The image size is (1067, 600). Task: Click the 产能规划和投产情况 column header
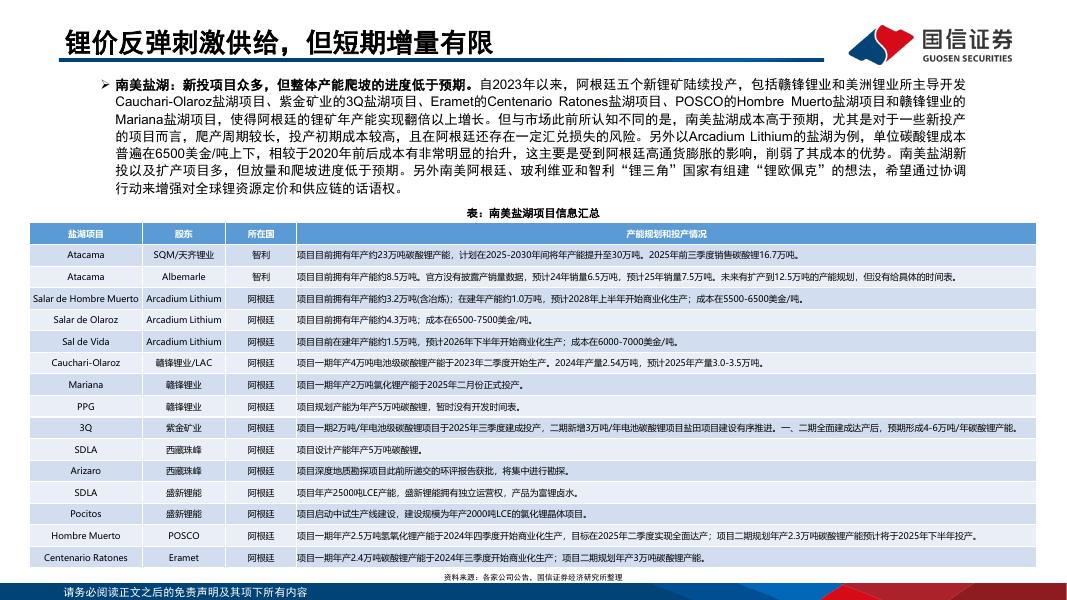point(666,233)
